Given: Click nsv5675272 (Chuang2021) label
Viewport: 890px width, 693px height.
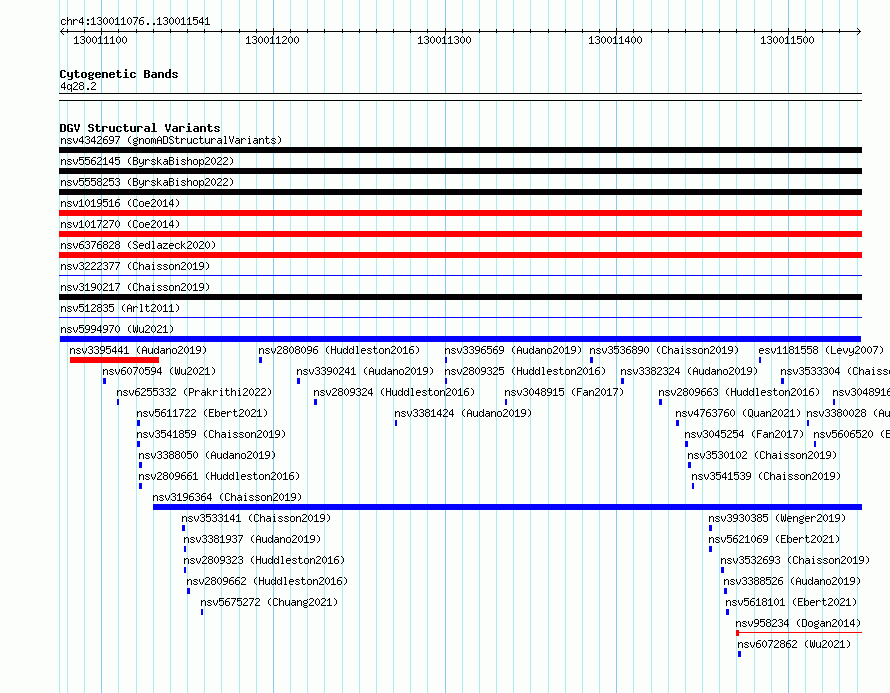Looking at the screenshot, I should [269, 602].
